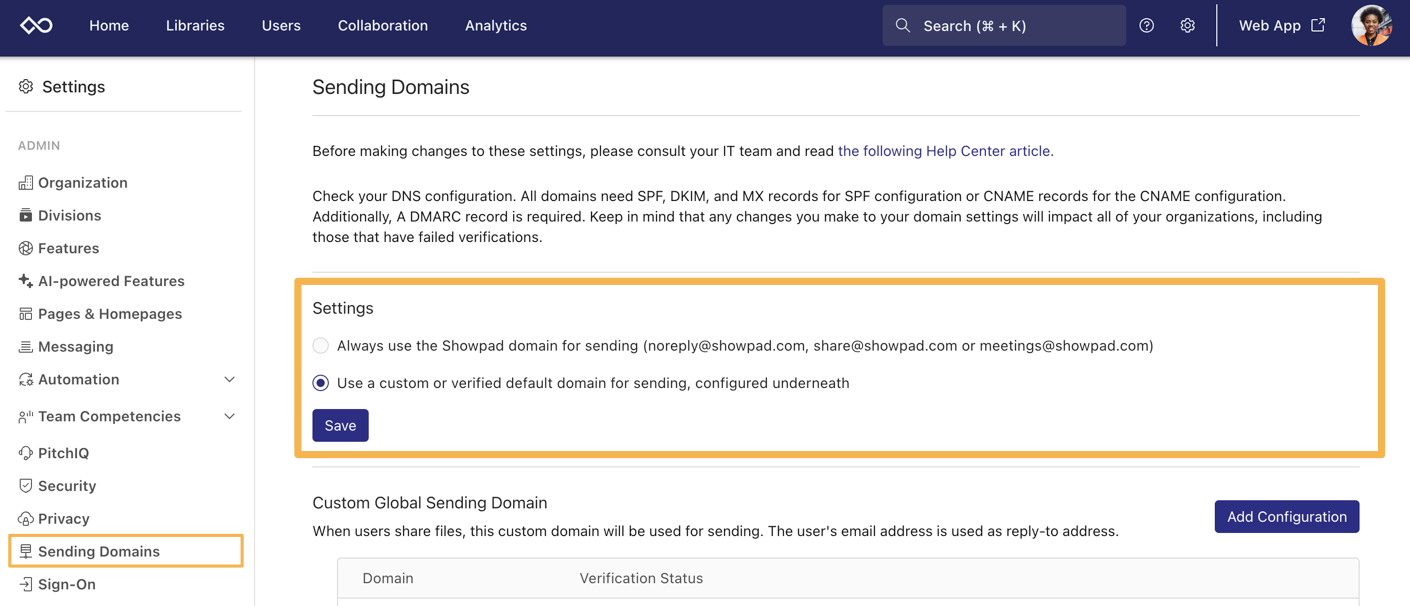Image resolution: width=1410 pixels, height=606 pixels.
Task: Open the help question mark icon
Action: click(x=1146, y=26)
